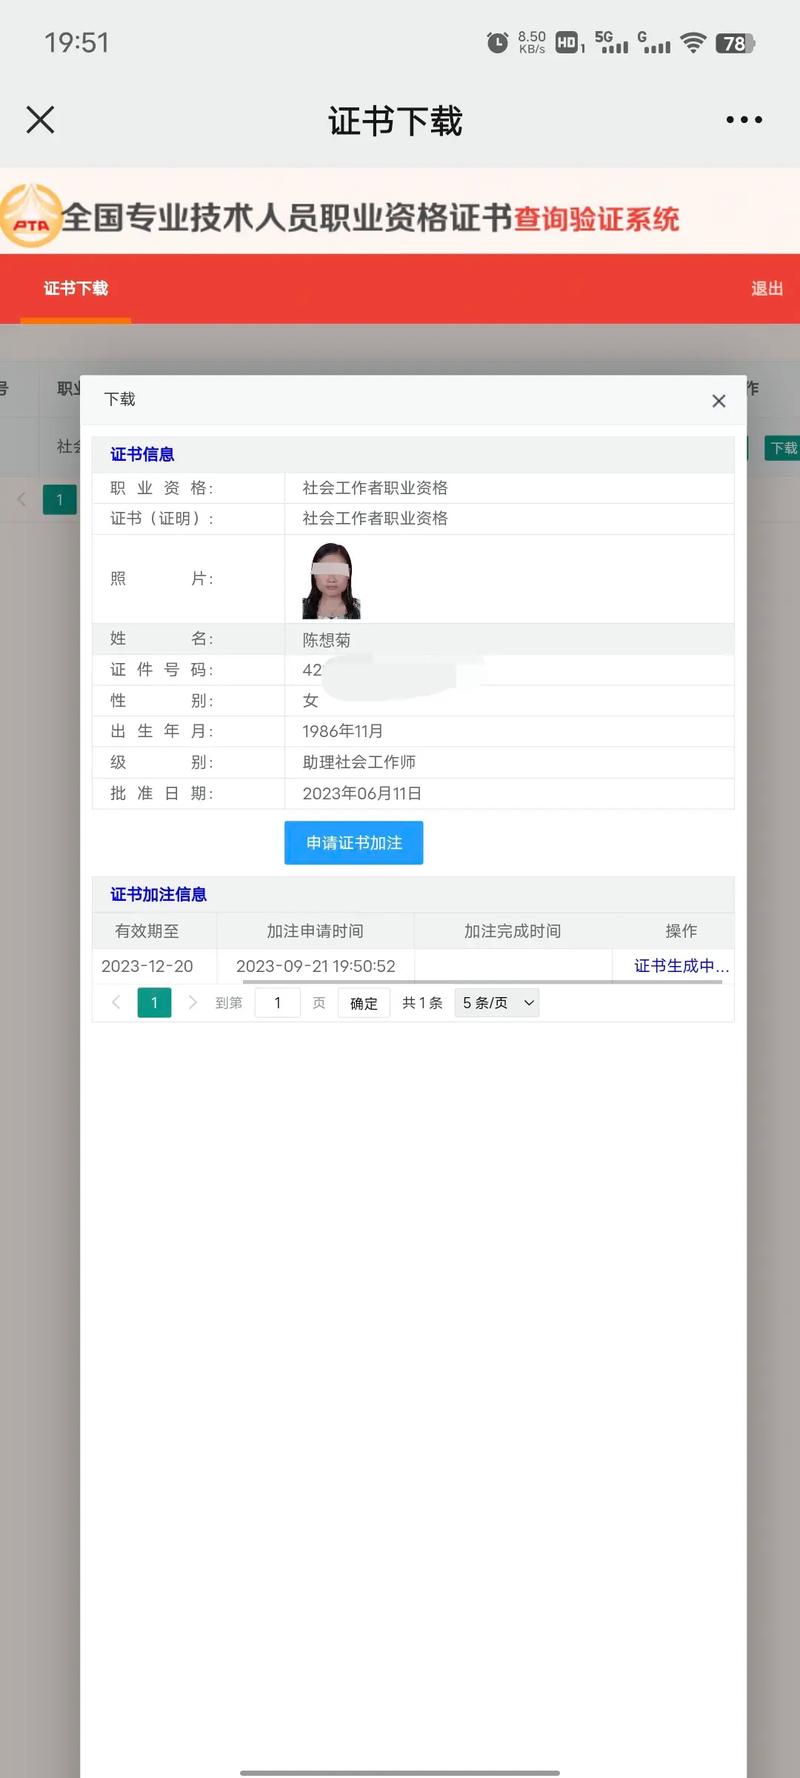This screenshot has height=1778, width=800.
Task: Click the green 下载 button behind dialog
Action: (783, 448)
